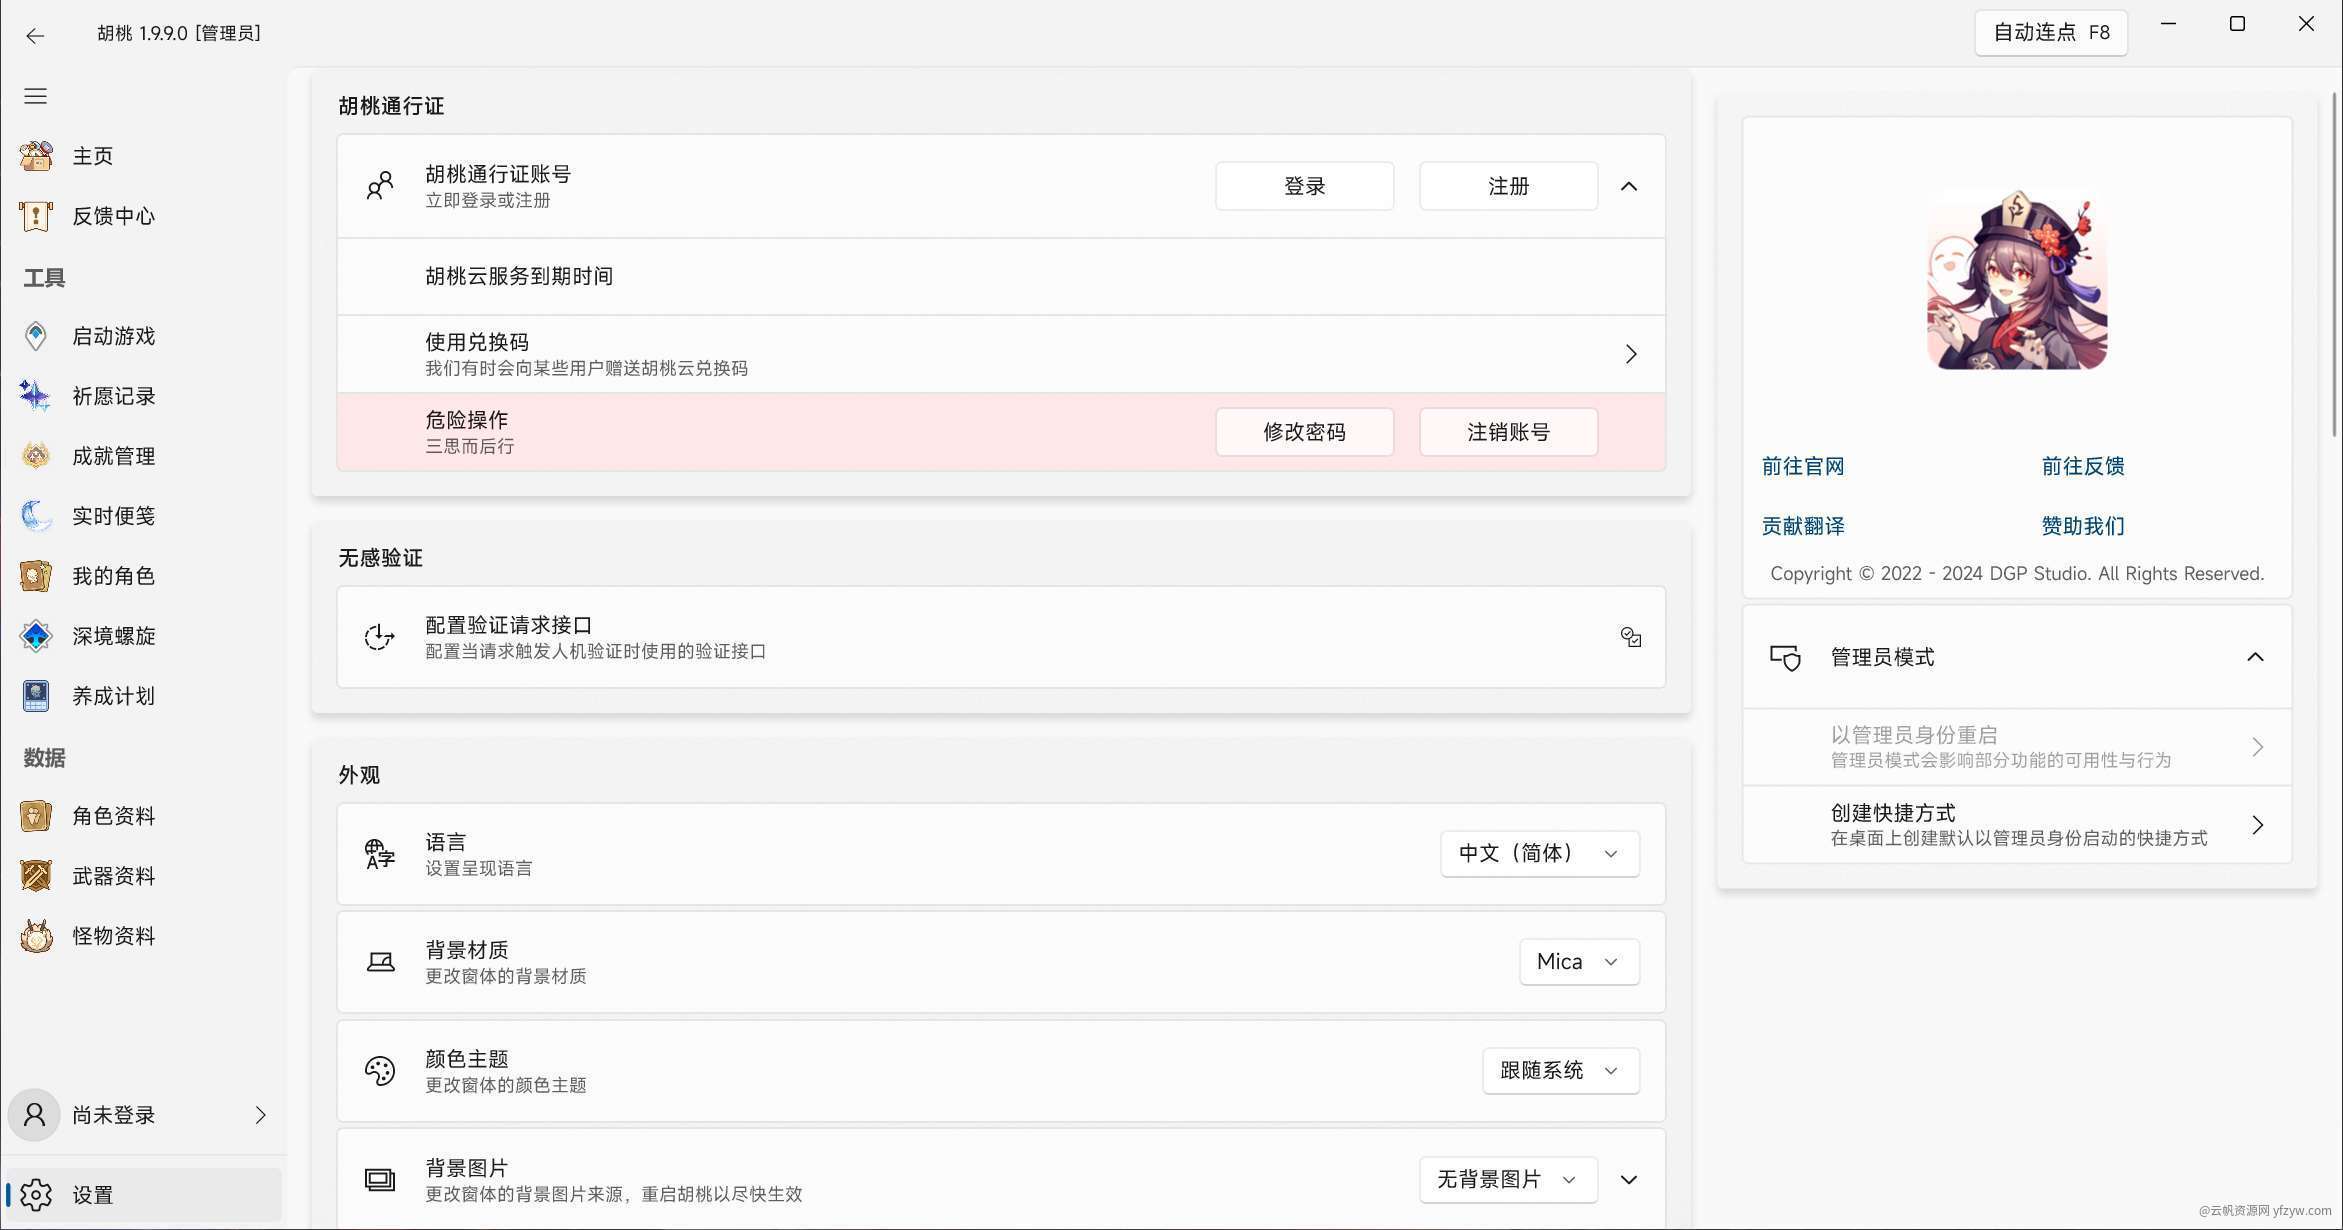Click the 武器资料 weapon icon
Image resolution: width=2343 pixels, height=1230 pixels.
click(x=36, y=876)
